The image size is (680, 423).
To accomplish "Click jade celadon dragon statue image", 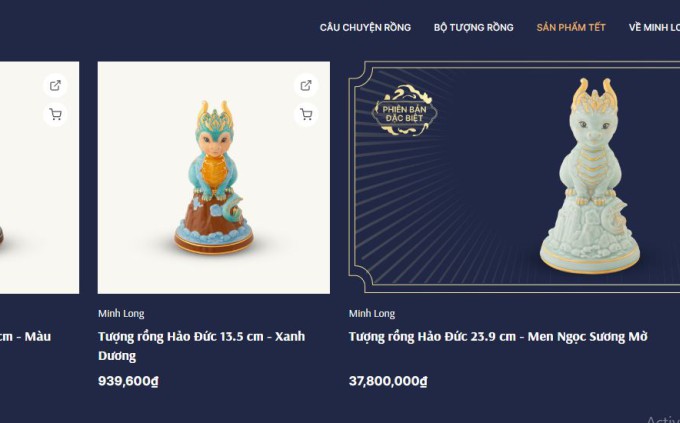I will click(591, 177).
